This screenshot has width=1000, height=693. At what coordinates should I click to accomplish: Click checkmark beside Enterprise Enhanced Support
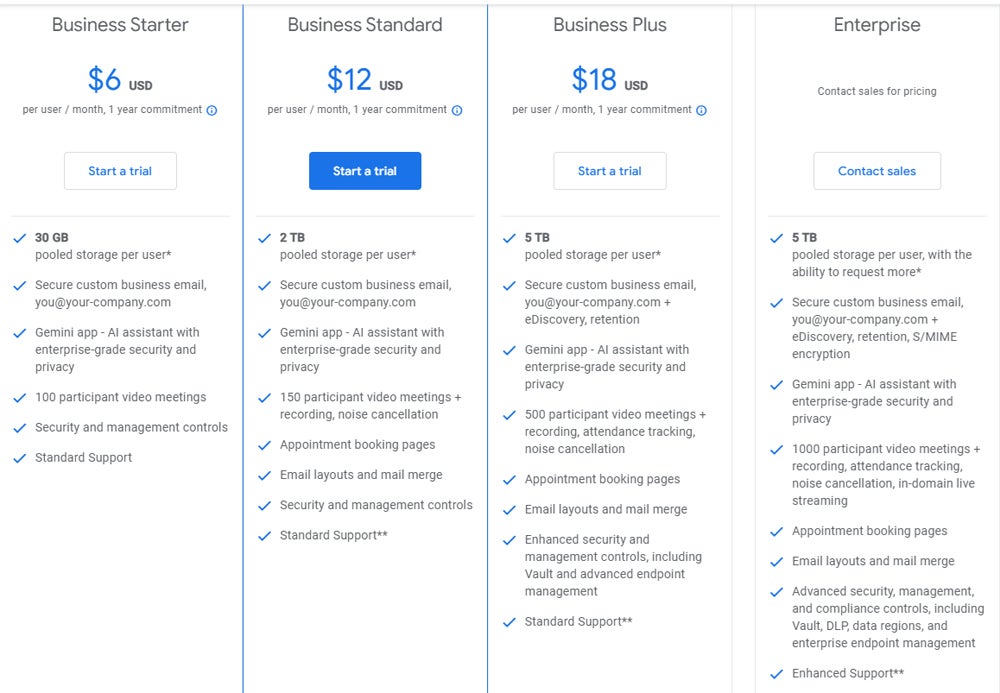pos(777,674)
